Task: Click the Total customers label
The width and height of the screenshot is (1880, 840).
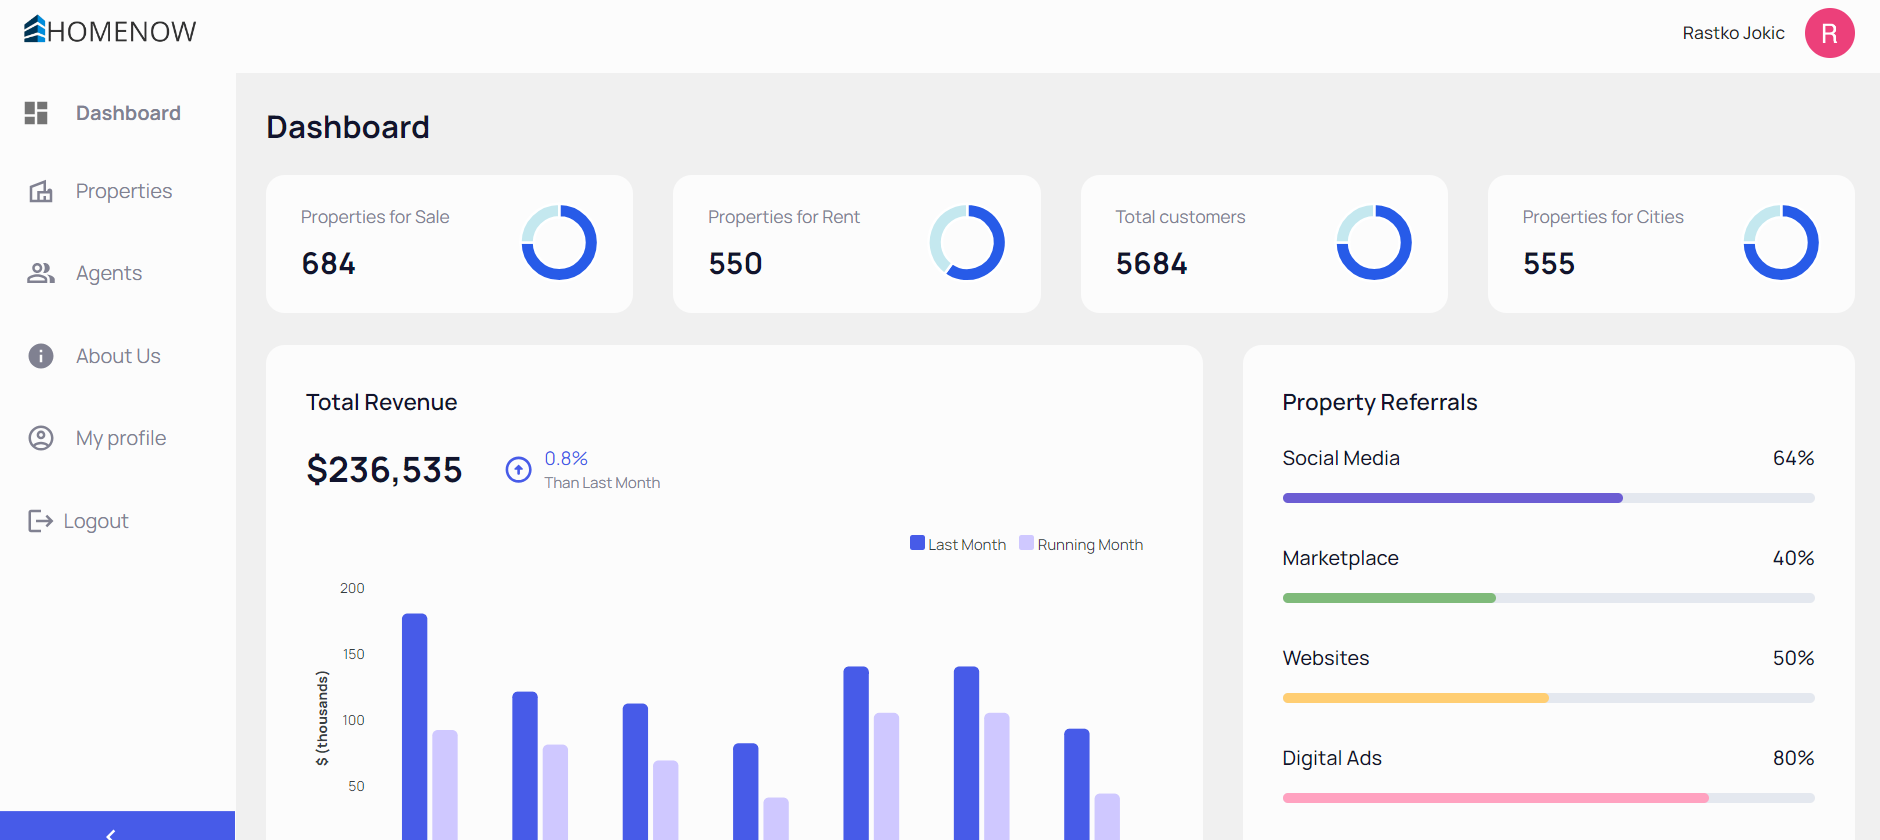Action: pos(1180,217)
